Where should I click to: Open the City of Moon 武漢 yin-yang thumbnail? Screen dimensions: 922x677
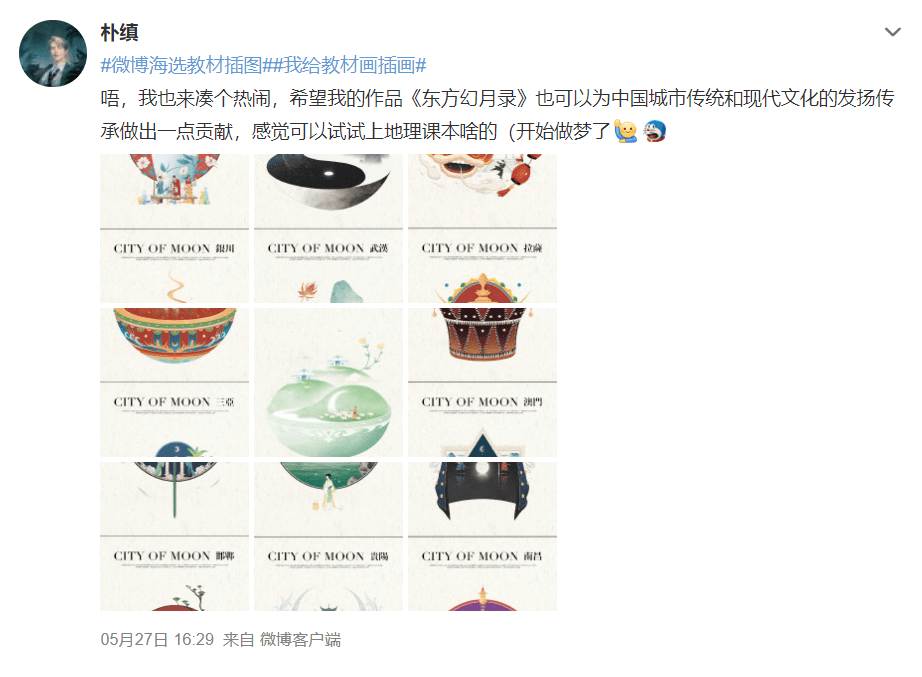pyautogui.click(x=329, y=229)
